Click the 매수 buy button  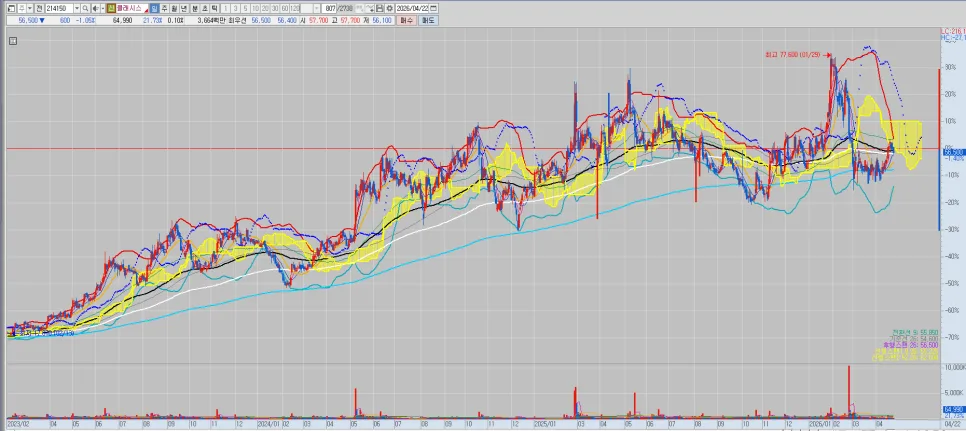coord(407,20)
